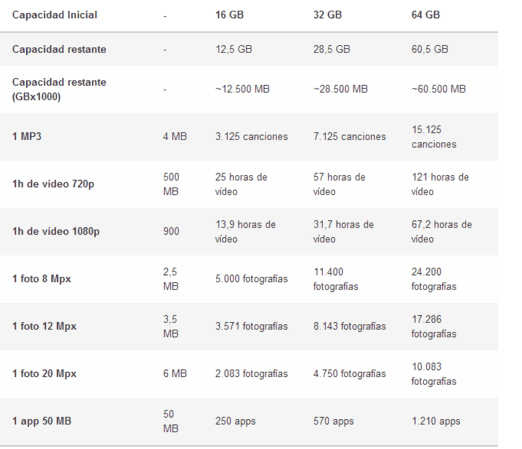522x449 pixels.
Task: Select the '57 horas de vídeo' cell
Action: click(339, 184)
